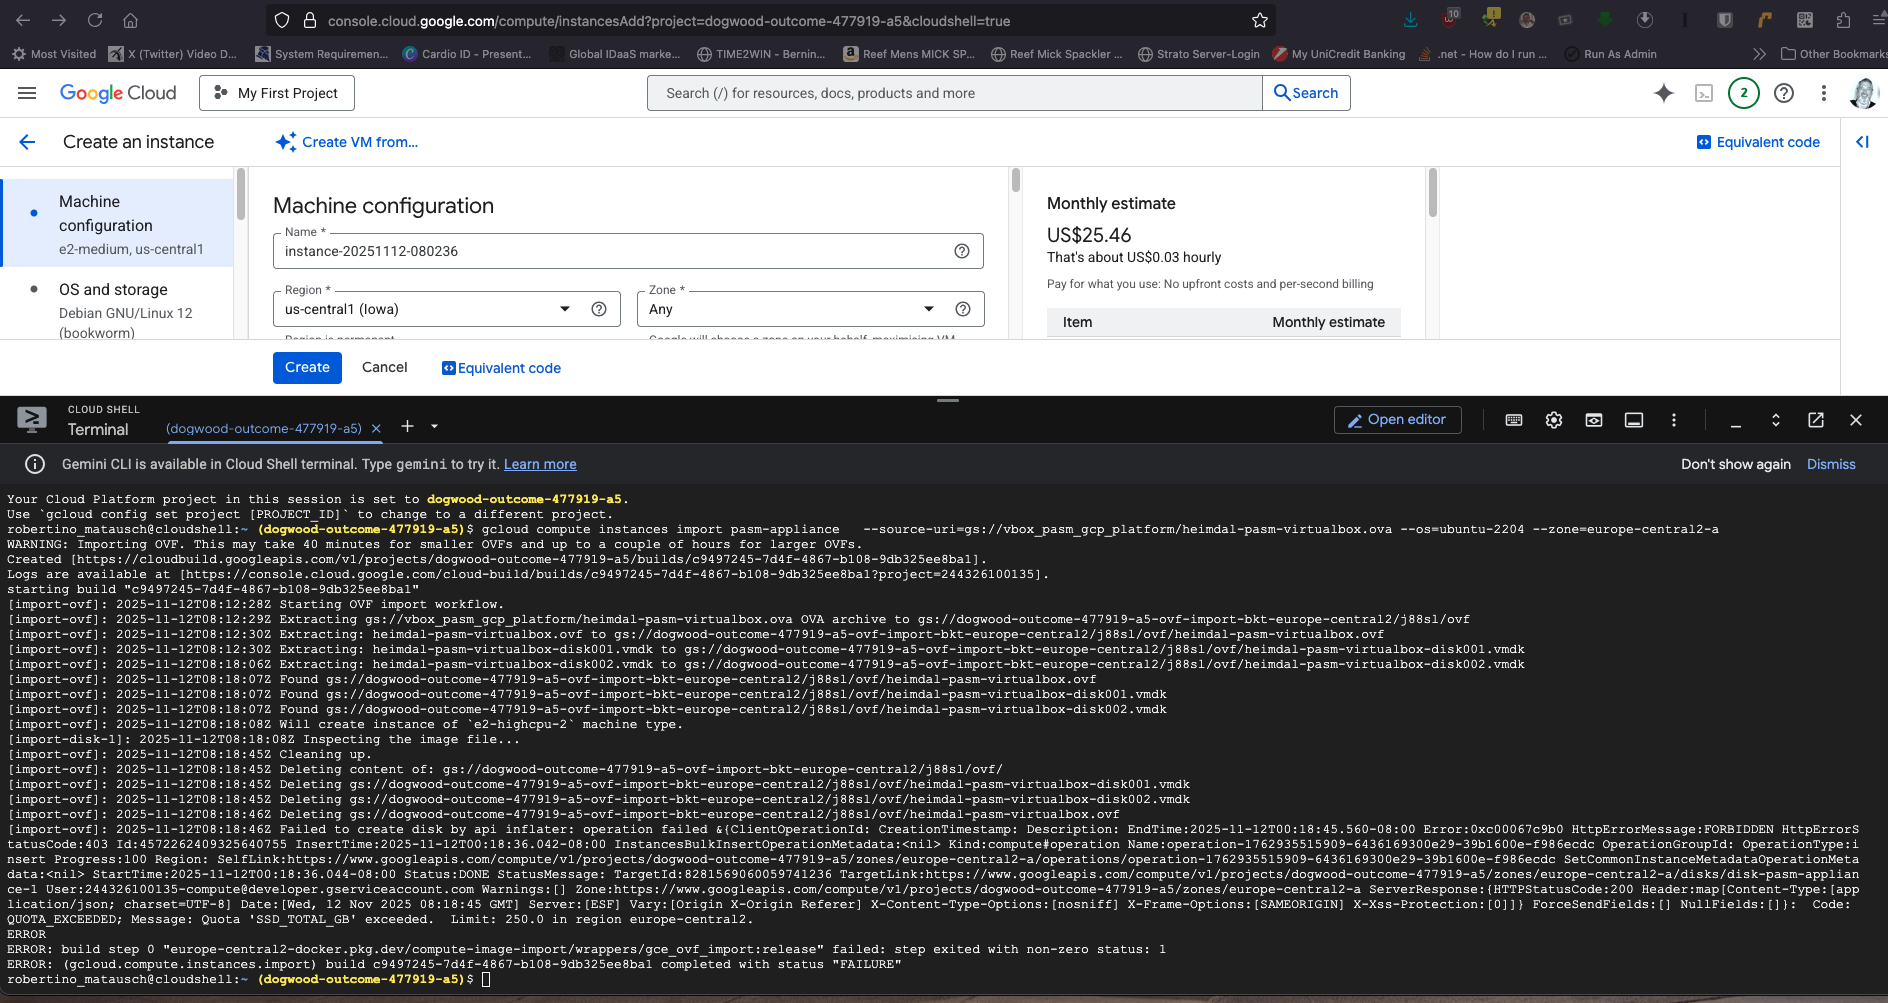1888x1003 pixels.
Task: Open the console settings three-dot menu
Action: 1824,93
